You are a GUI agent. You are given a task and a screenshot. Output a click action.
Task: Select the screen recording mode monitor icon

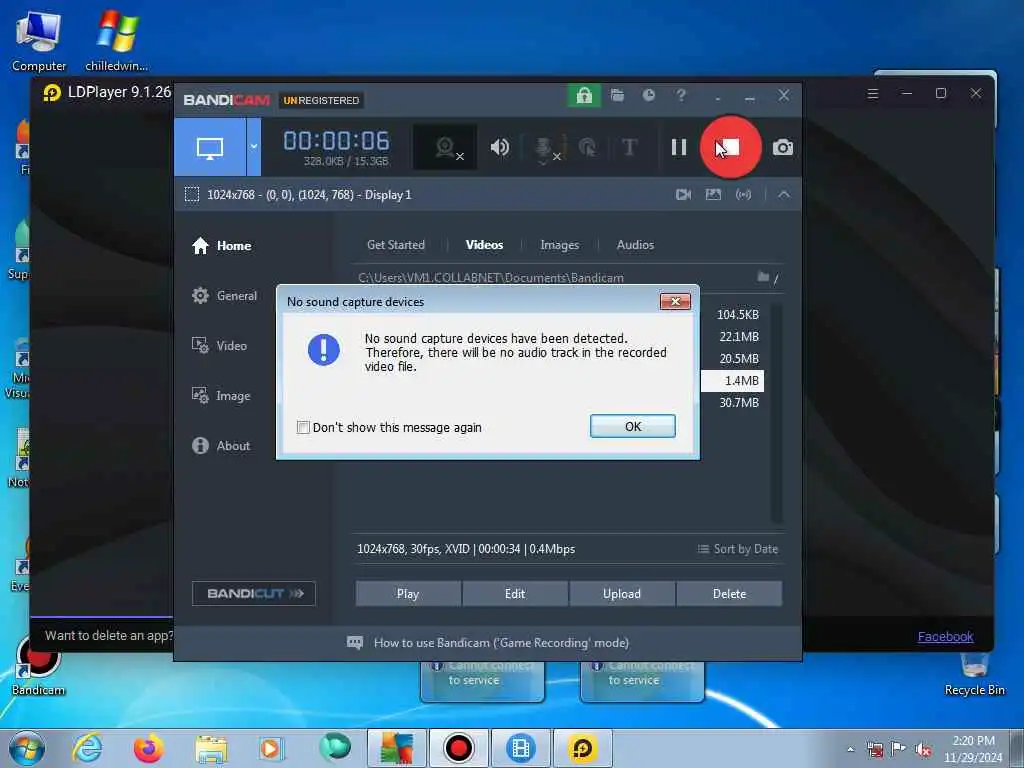210,147
